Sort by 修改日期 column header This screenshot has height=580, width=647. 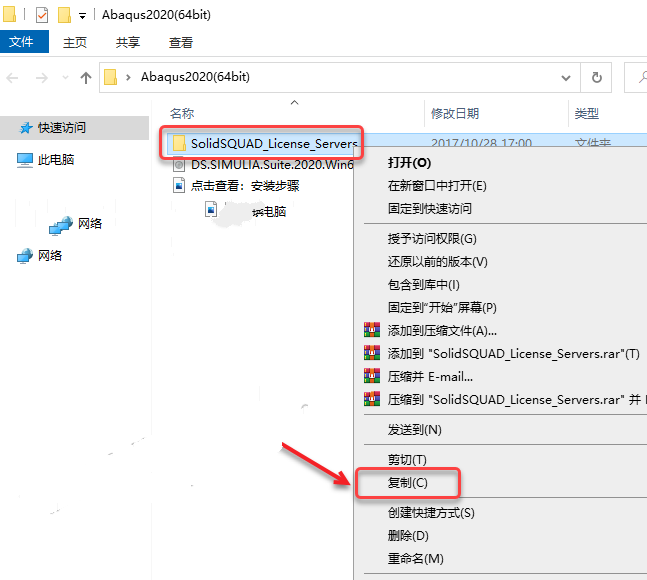[455, 113]
